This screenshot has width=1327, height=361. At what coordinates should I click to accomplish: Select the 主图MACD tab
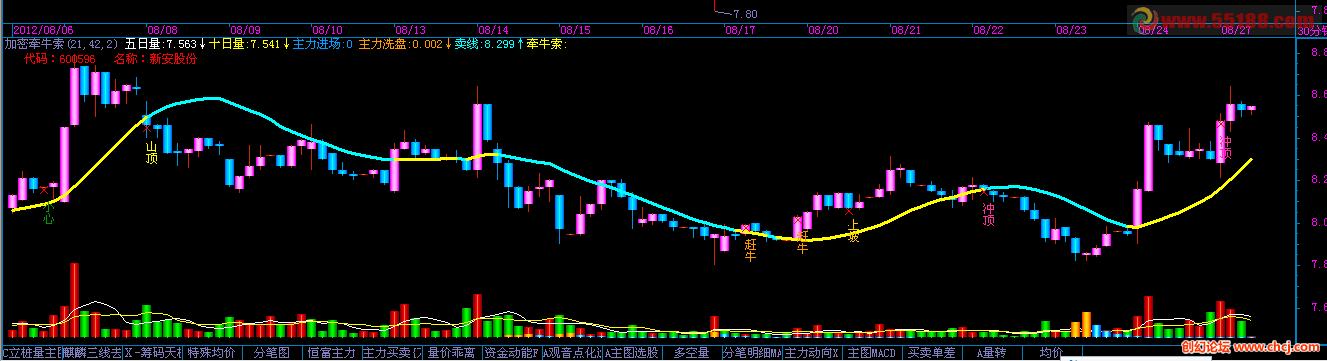(x=871, y=353)
